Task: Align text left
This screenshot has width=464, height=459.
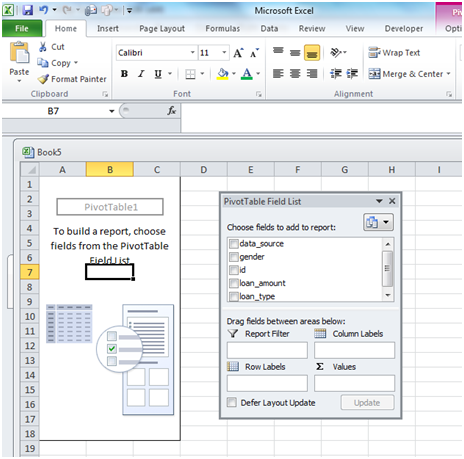Action: [x=278, y=73]
